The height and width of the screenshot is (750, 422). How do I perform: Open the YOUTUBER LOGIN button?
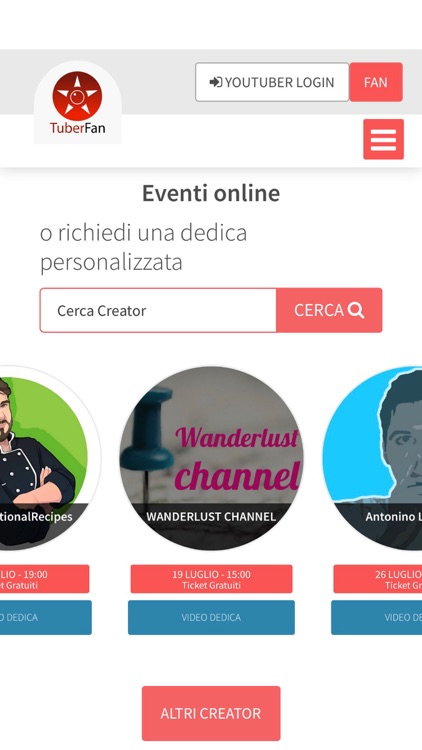coord(272,82)
